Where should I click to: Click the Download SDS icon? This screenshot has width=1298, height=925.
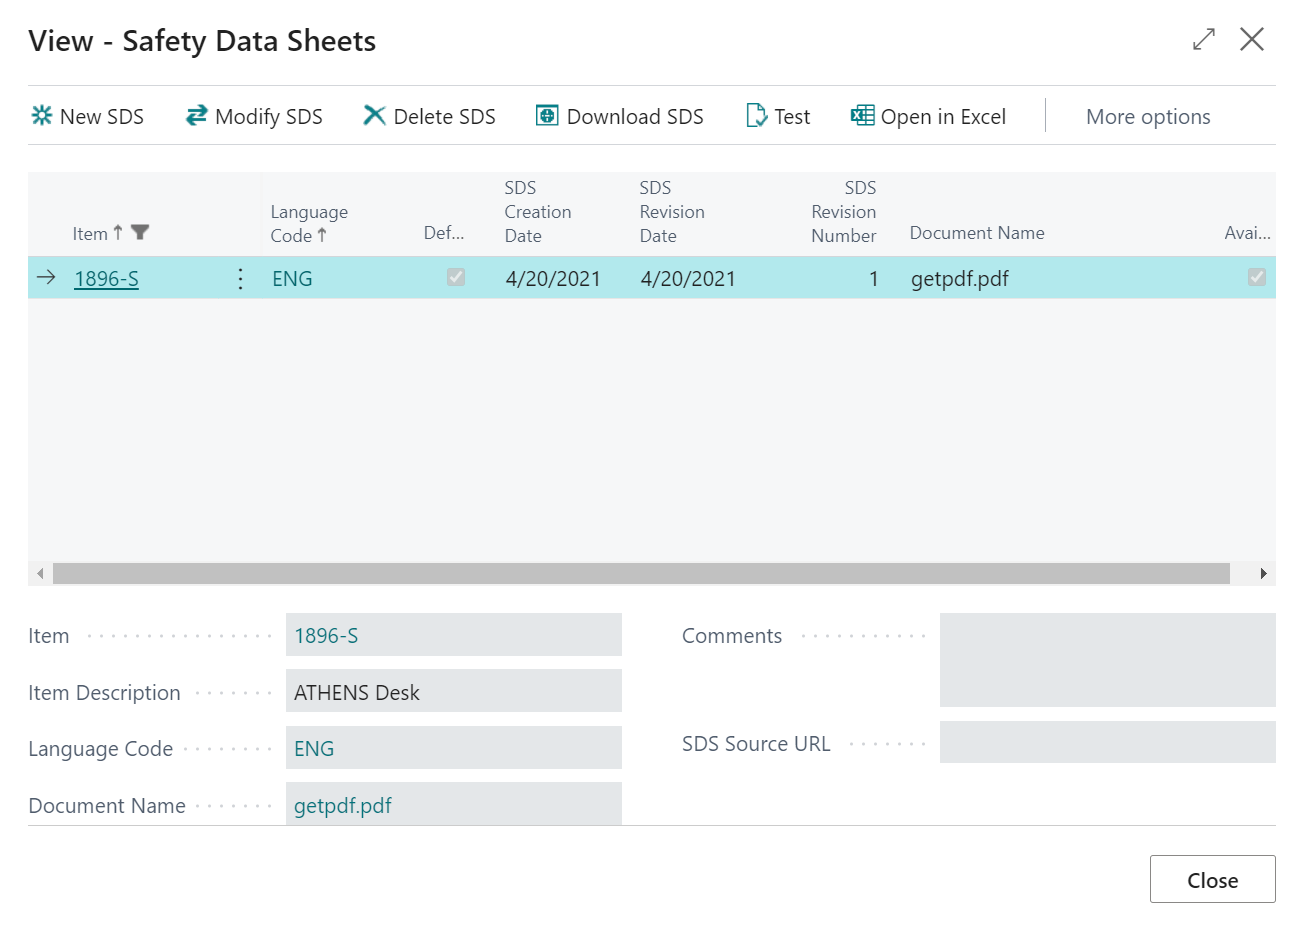pyautogui.click(x=547, y=116)
